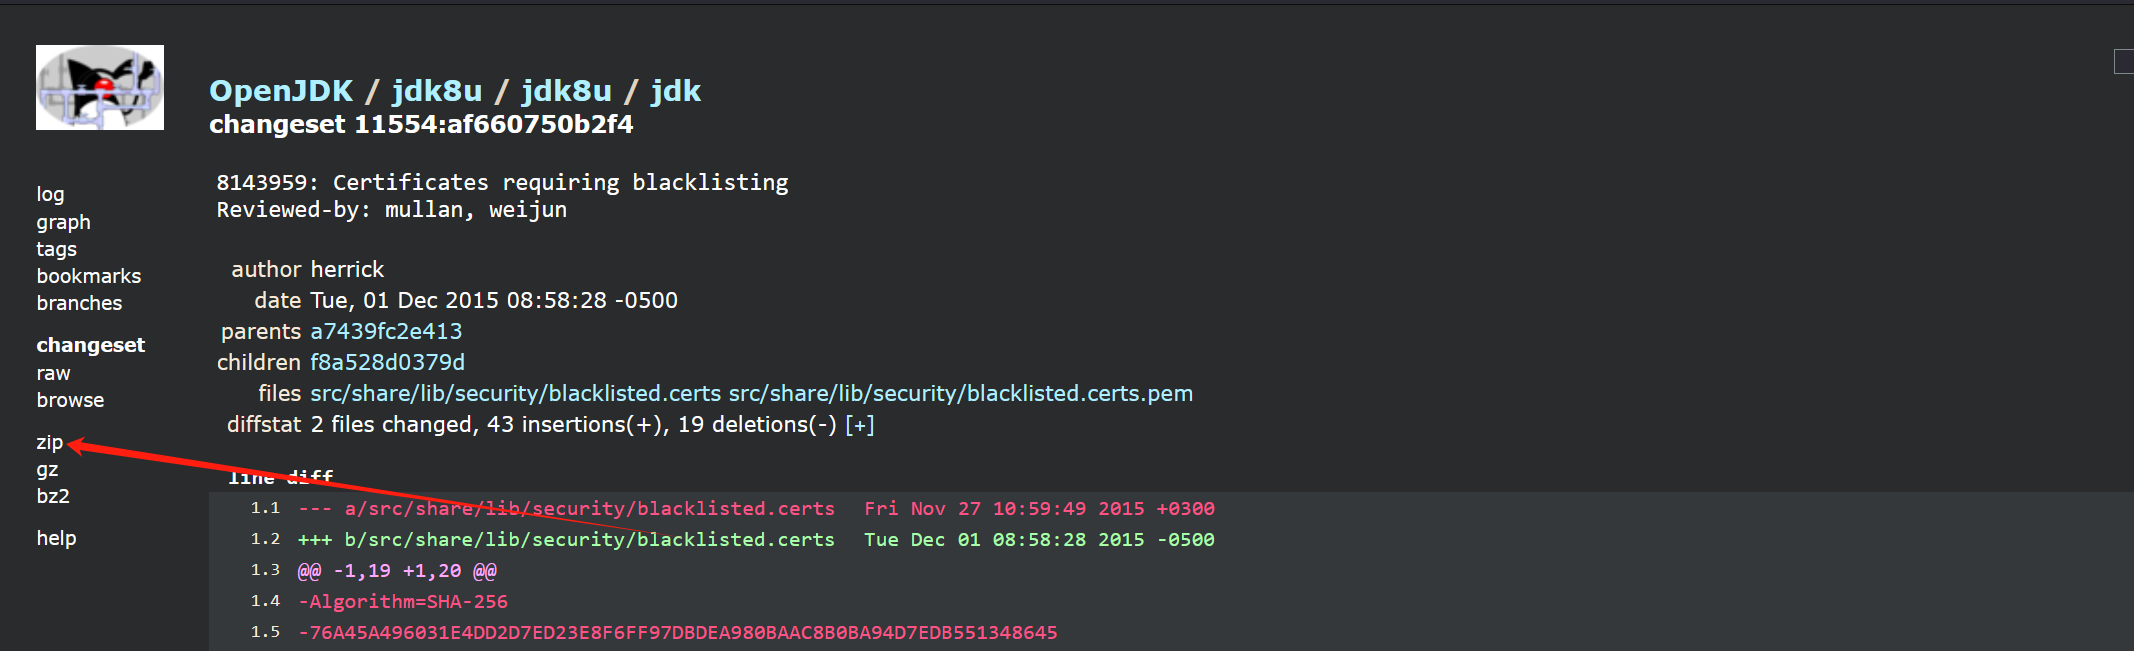The height and width of the screenshot is (651, 2134).
Task: Open bookmarks in the sidebar
Action: 88,276
